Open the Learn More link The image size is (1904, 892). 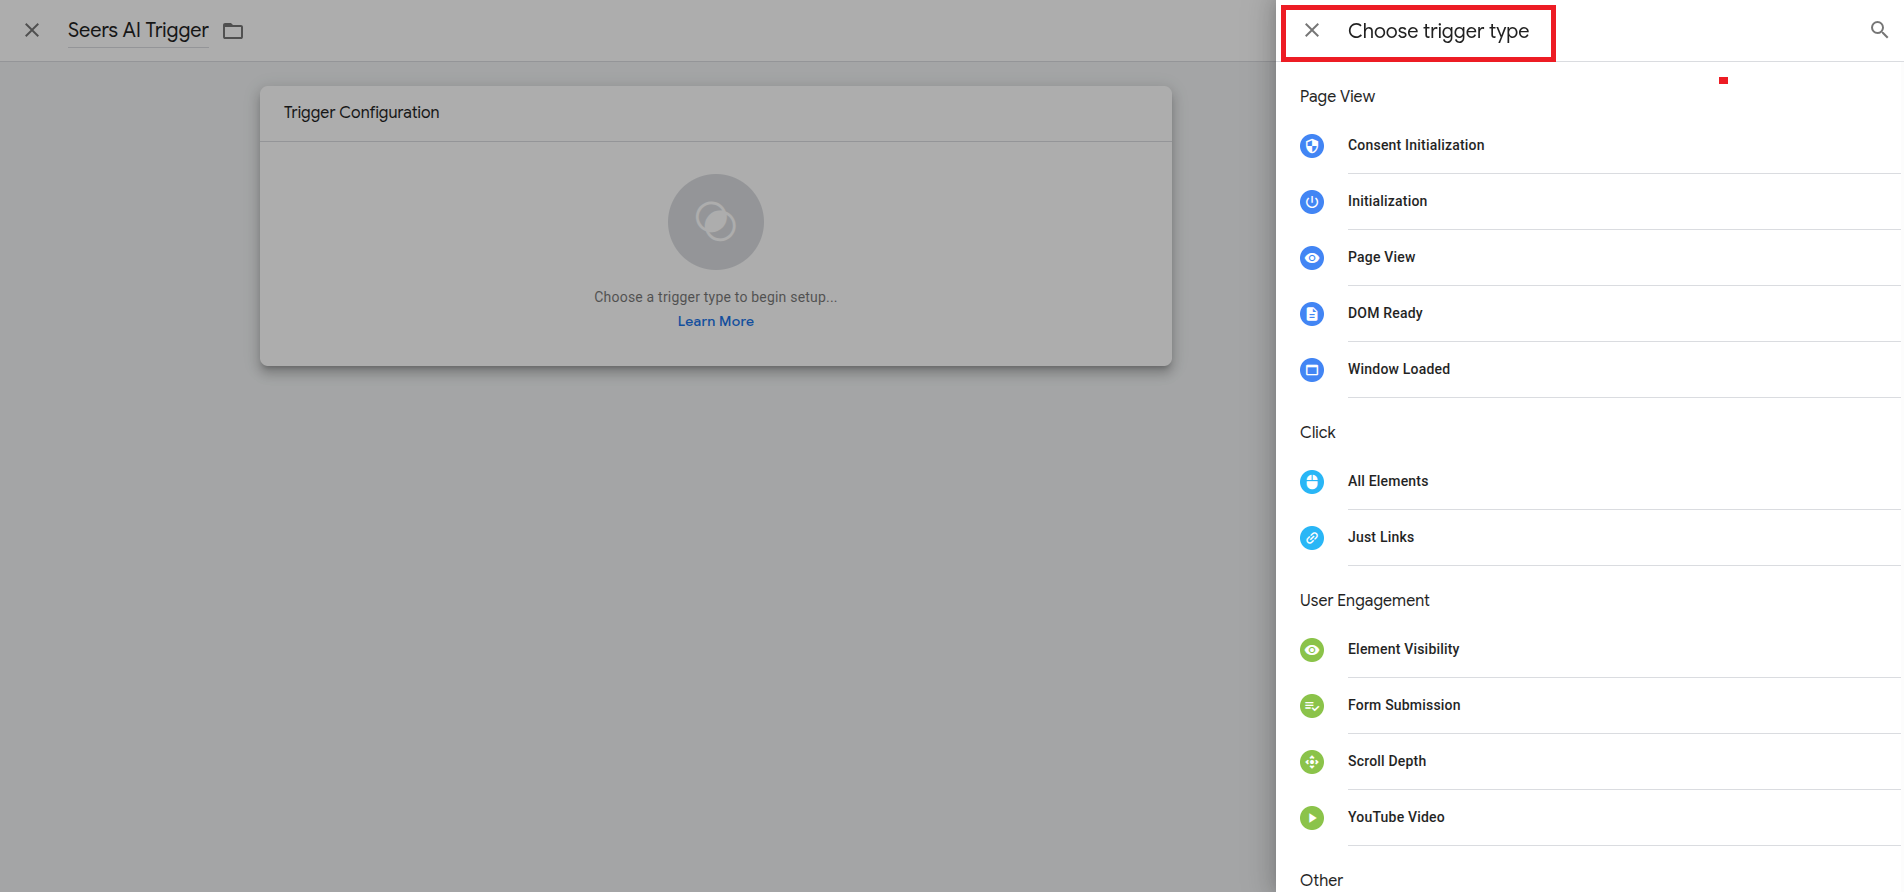(x=715, y=321)
